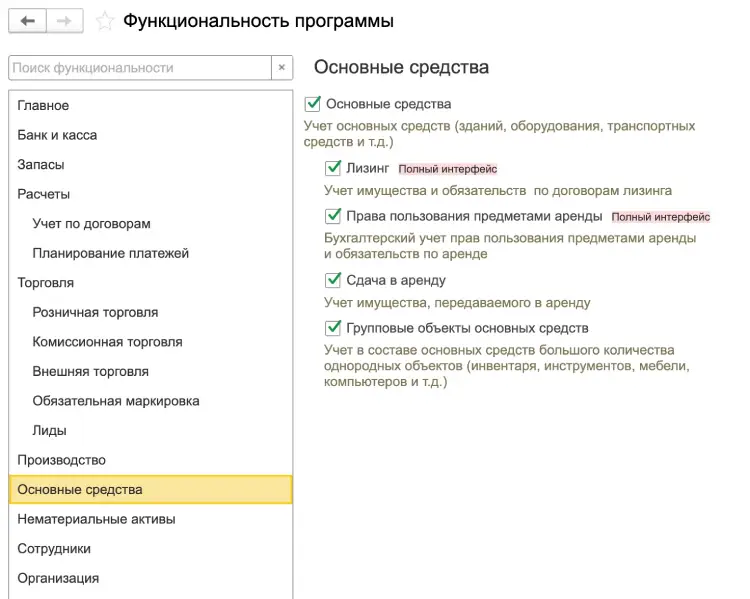The height and width of the screenshot is (599, 750).
Task: Uncheck Групповые объекты основных средств
Action: [x=333, y=328]
